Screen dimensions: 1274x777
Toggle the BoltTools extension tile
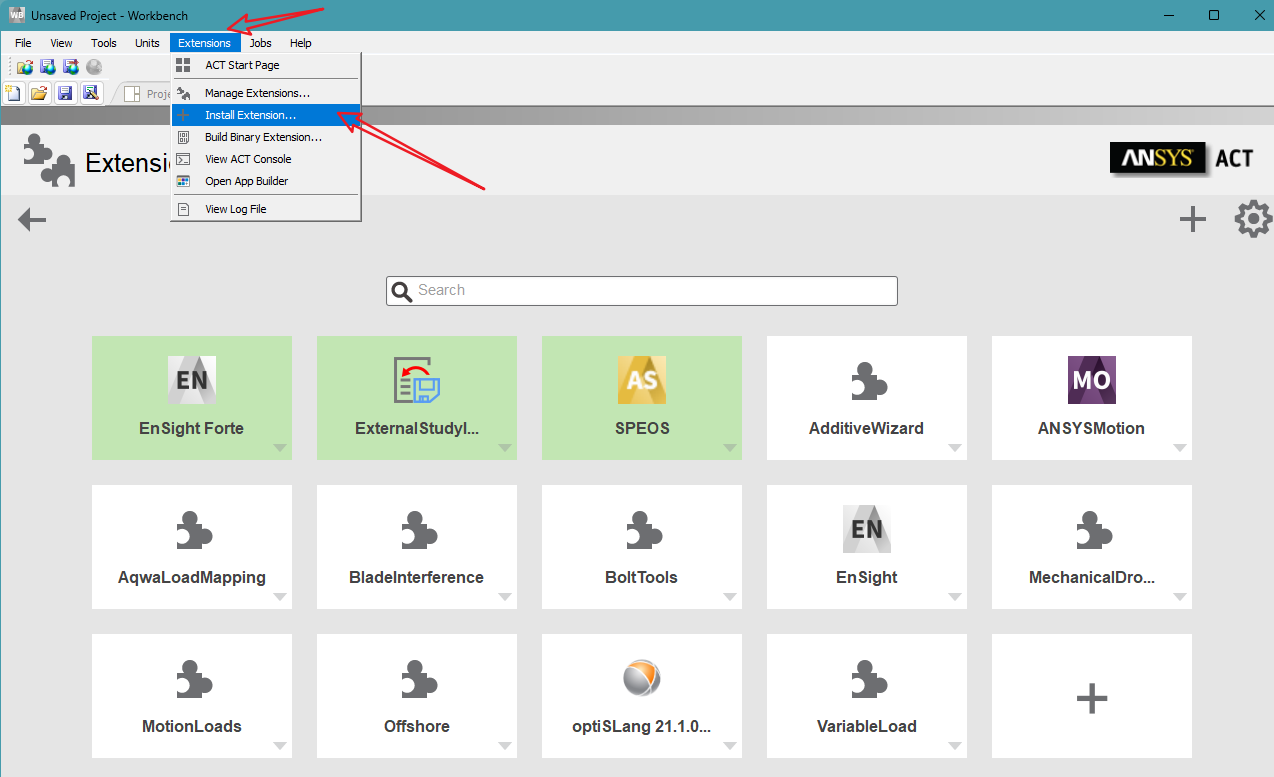tap(641, 546)
